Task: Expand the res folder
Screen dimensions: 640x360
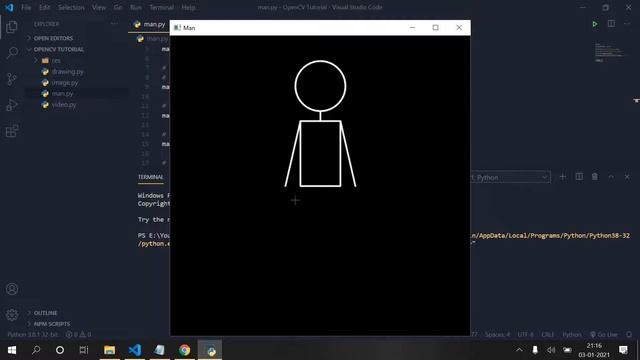Action: click(x=56, y=60)
